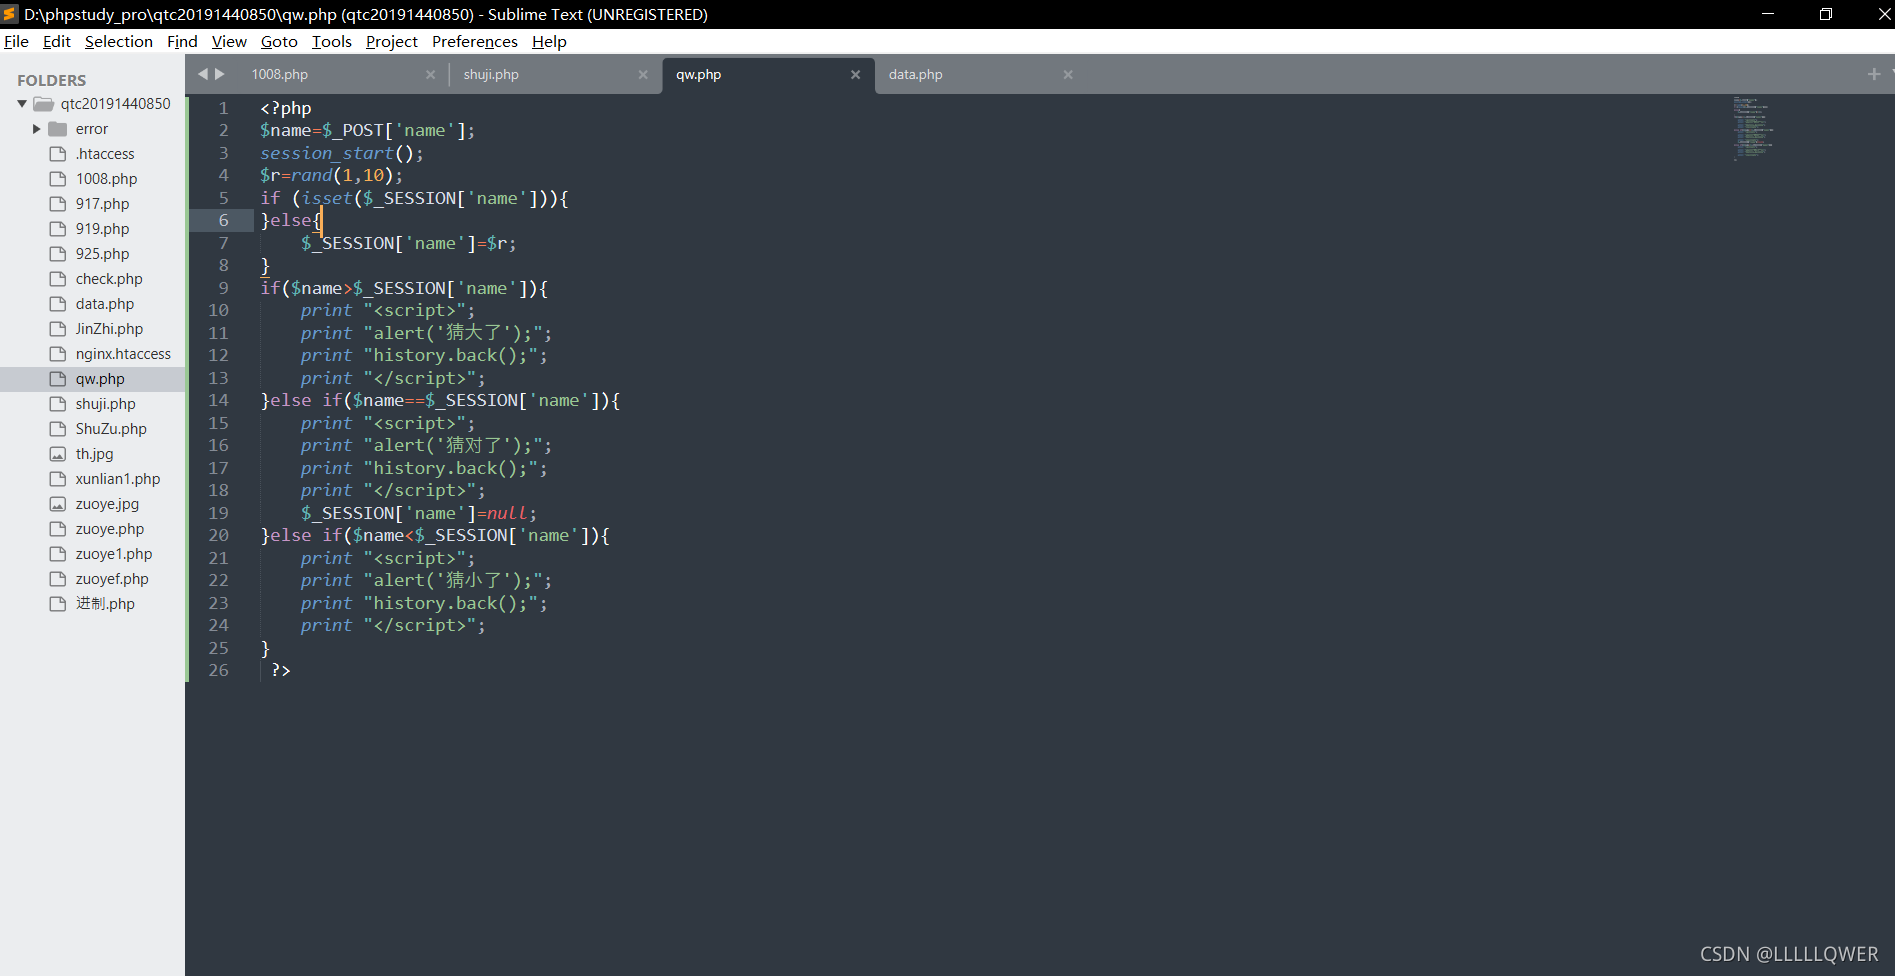Click line number 20 in gutter
Viewport: 1895px width, 976px height.
point(218,535)
